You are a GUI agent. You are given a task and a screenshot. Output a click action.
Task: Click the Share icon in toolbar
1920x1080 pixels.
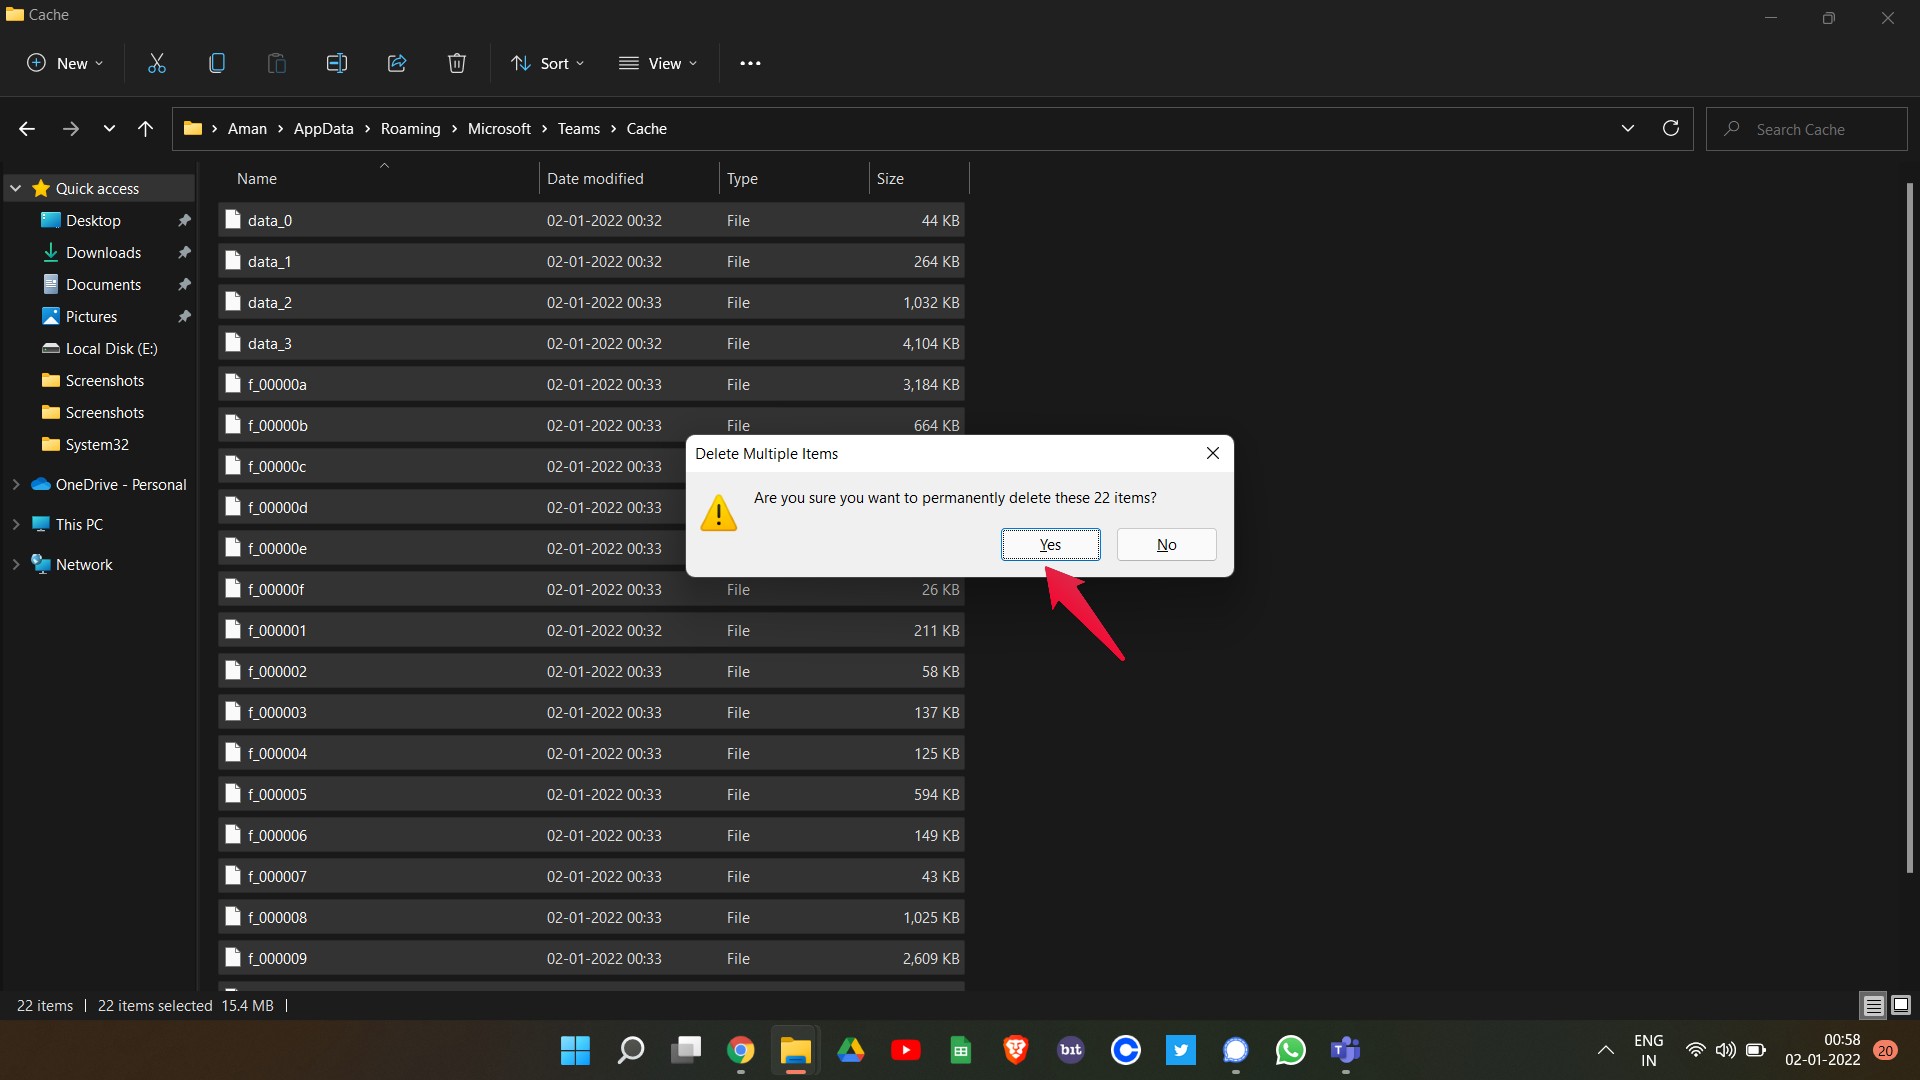[x=397, y=62]
